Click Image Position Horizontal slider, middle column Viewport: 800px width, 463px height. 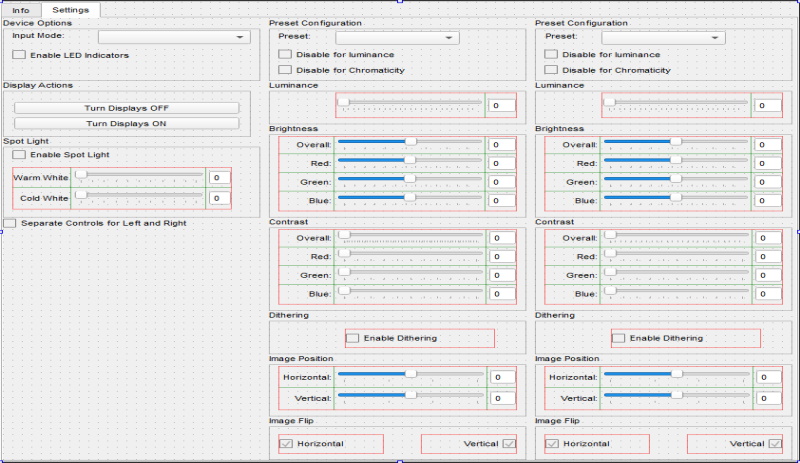(x=411, y=376)
